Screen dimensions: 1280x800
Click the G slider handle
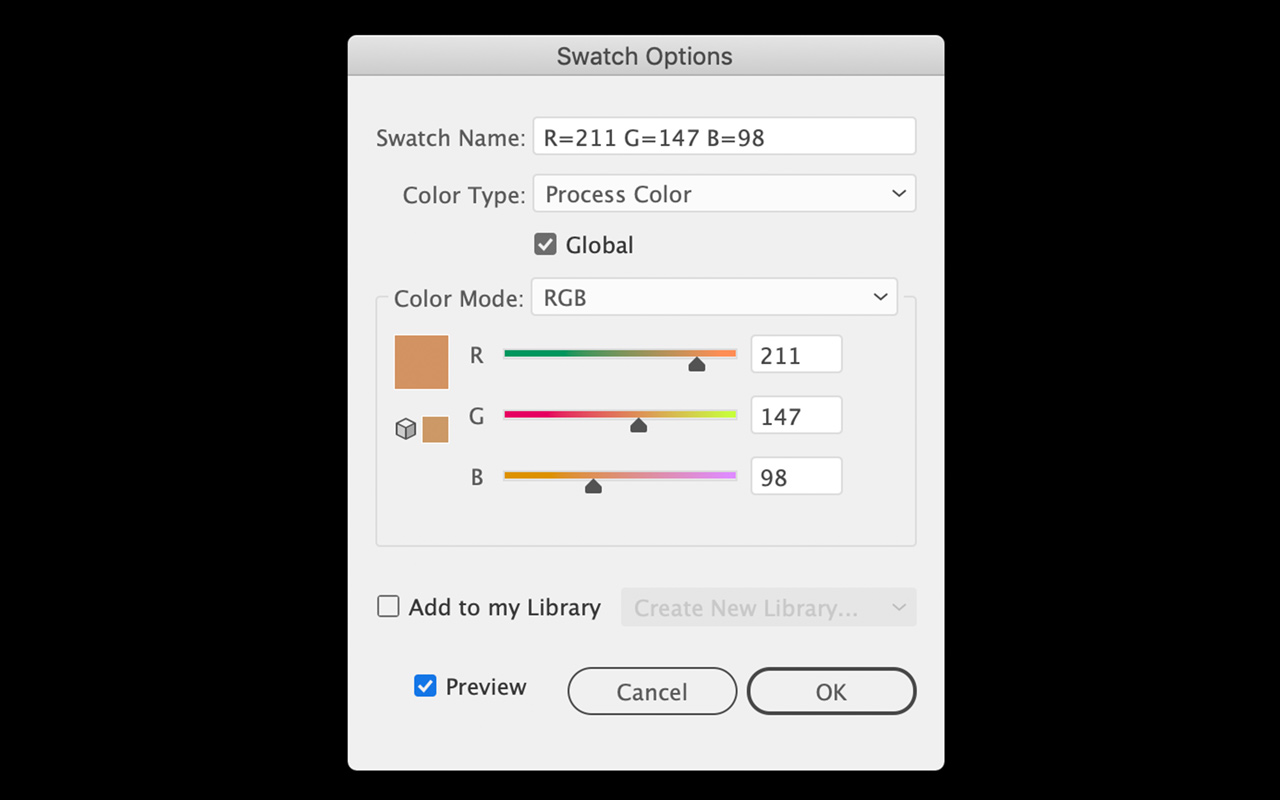pos(639,426)
